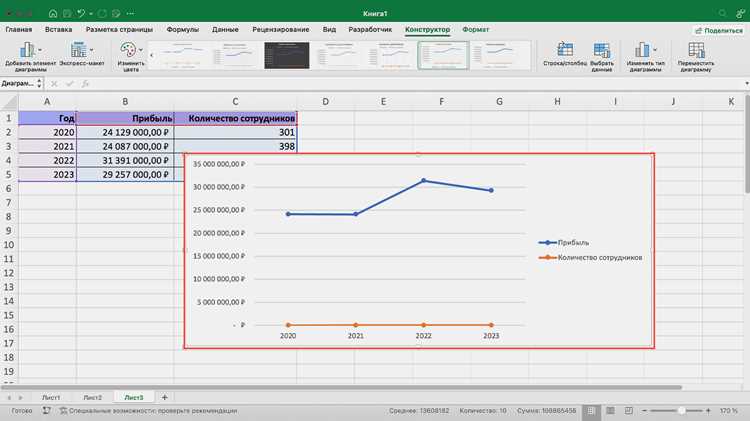This screenshot has height=421, width=750.
Task: Open the 'Главная' ribbon tab
Action: 19,30
